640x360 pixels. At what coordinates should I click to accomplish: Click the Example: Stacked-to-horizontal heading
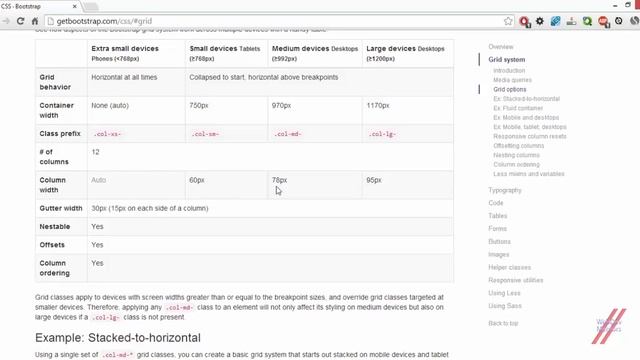(118, 338)
